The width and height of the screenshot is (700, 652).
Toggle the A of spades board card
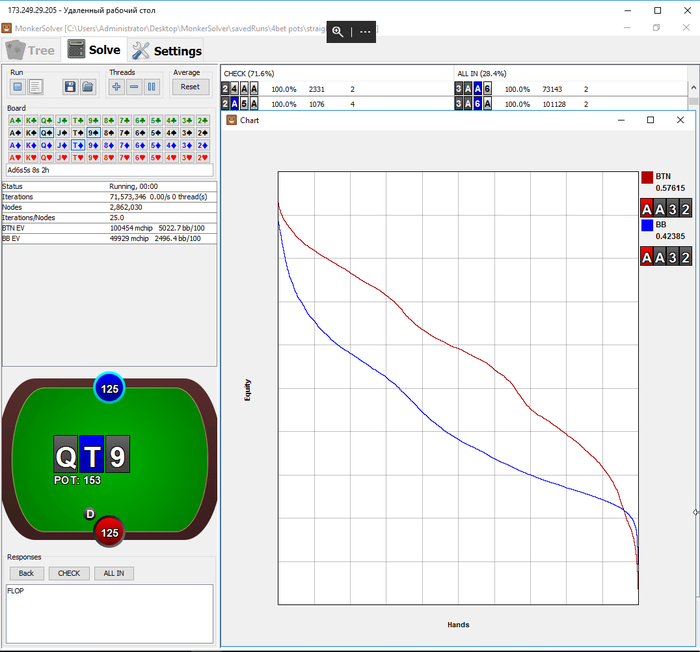(15, 133)
